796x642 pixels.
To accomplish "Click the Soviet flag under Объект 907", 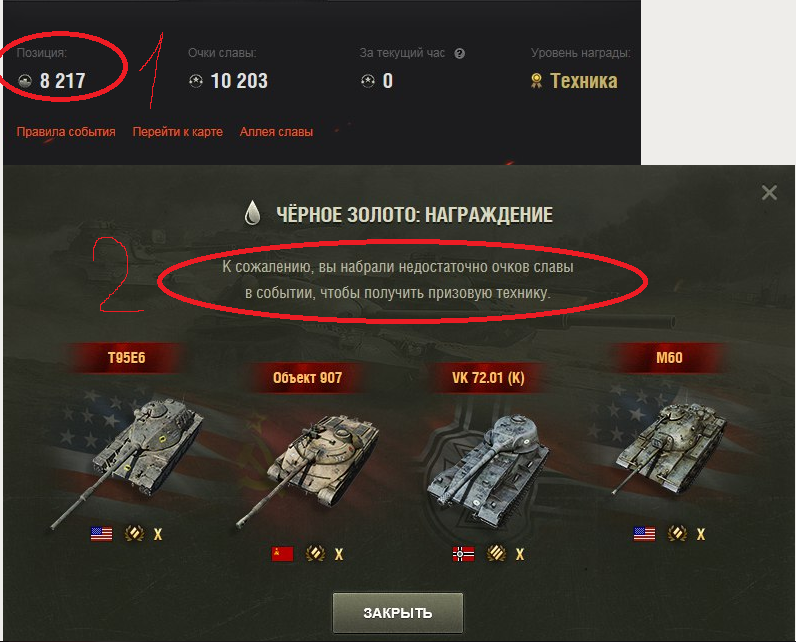I will point(282,554).
